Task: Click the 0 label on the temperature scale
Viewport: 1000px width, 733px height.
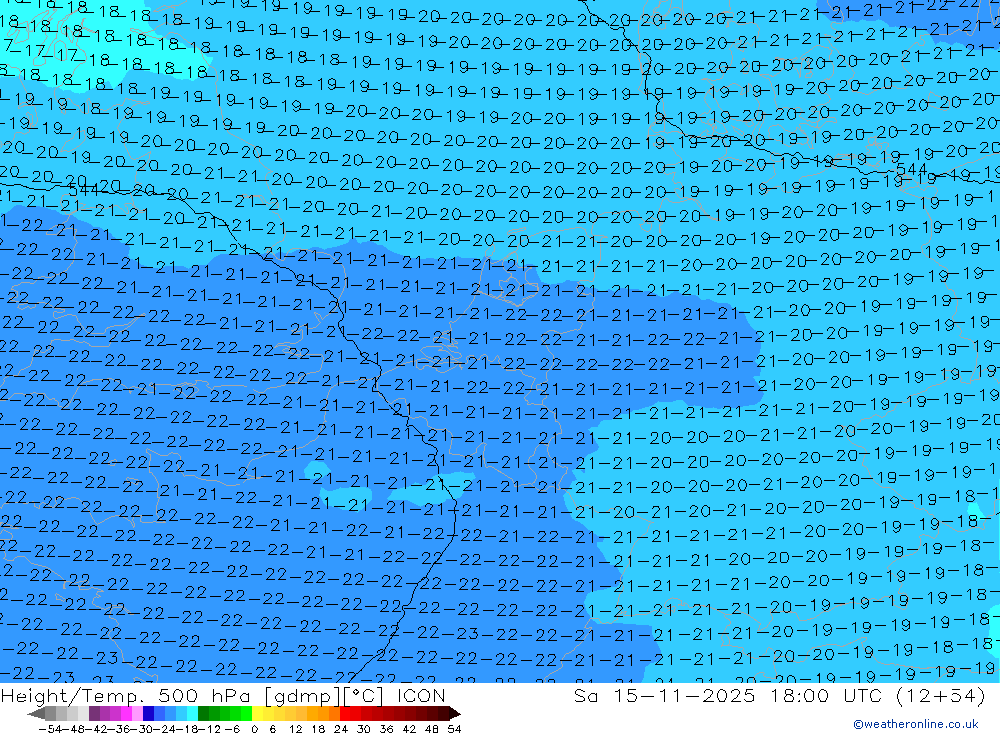Action: click(x=254, y=729)
